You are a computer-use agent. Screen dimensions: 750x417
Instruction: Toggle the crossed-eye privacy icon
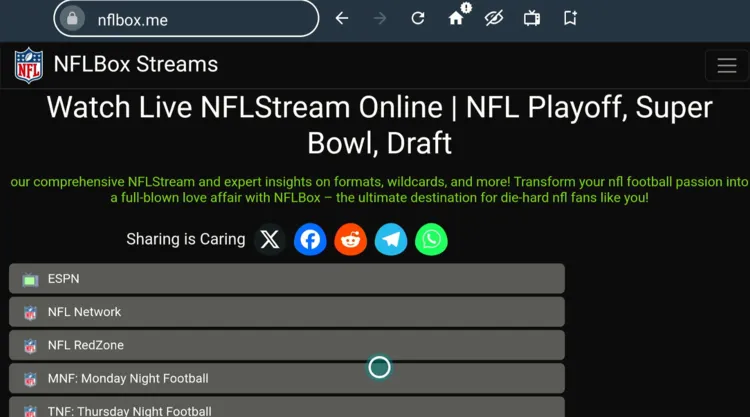[x=494, y=19]
